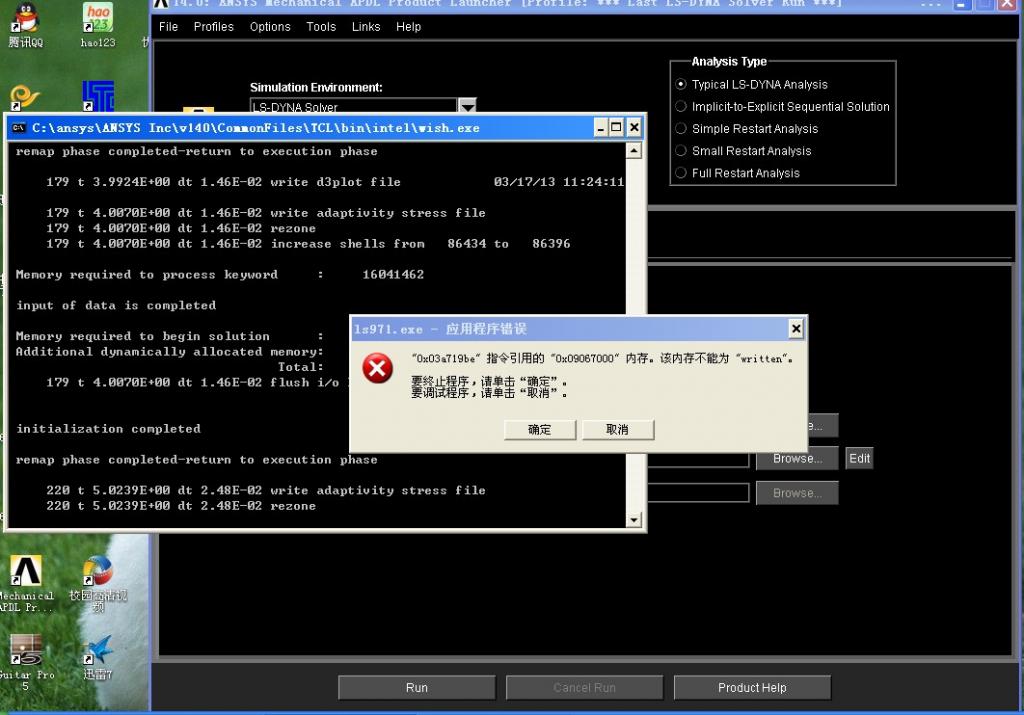
Task: Open the Xunlei 7 blue bird icon
Action: point(97,650)
